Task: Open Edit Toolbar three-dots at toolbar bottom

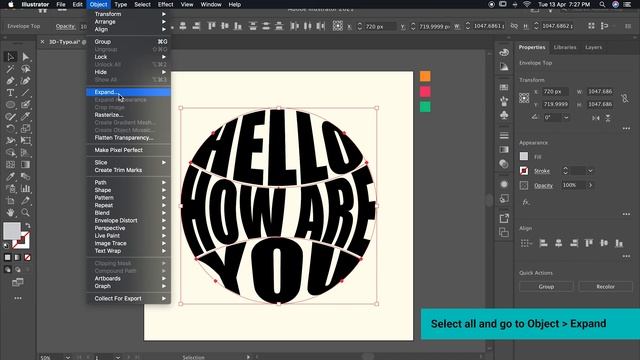Action: tap(18, 298)
